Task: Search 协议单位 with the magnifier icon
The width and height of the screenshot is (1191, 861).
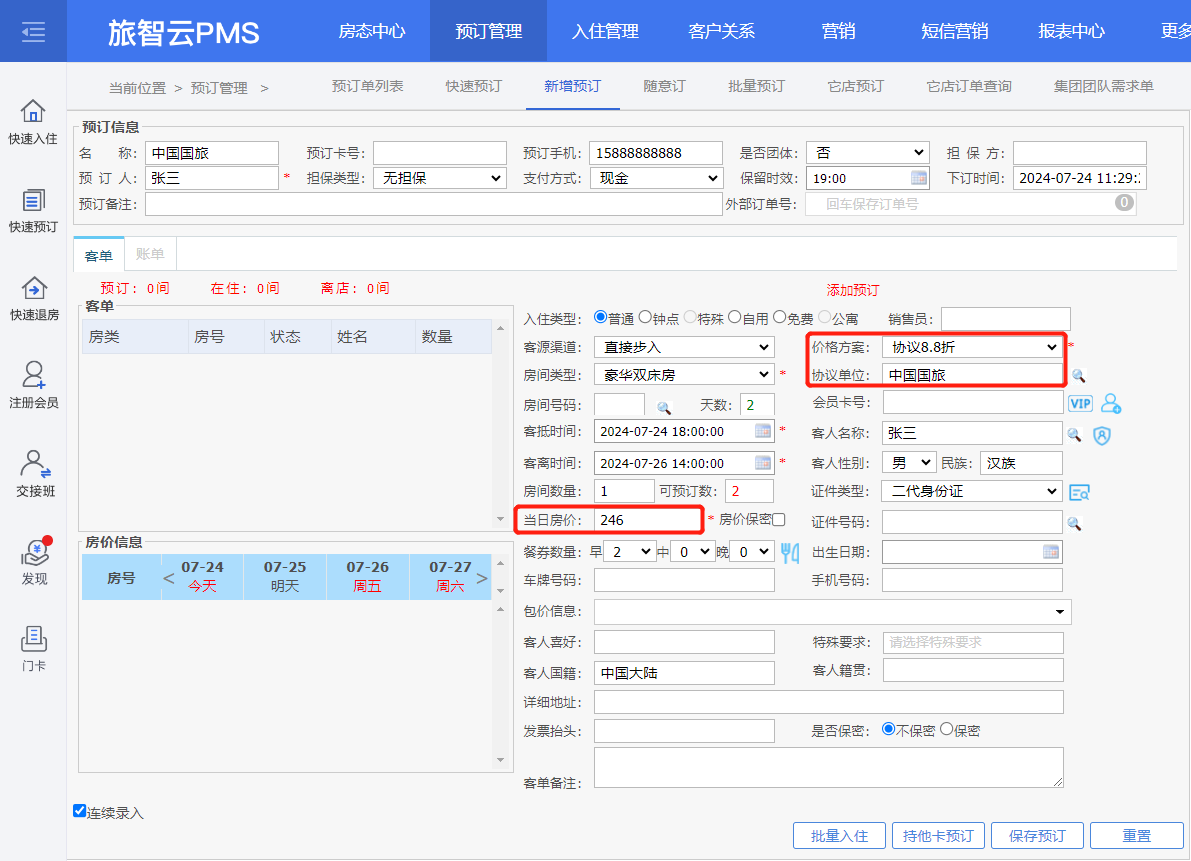Action: tap(1079, 376)
